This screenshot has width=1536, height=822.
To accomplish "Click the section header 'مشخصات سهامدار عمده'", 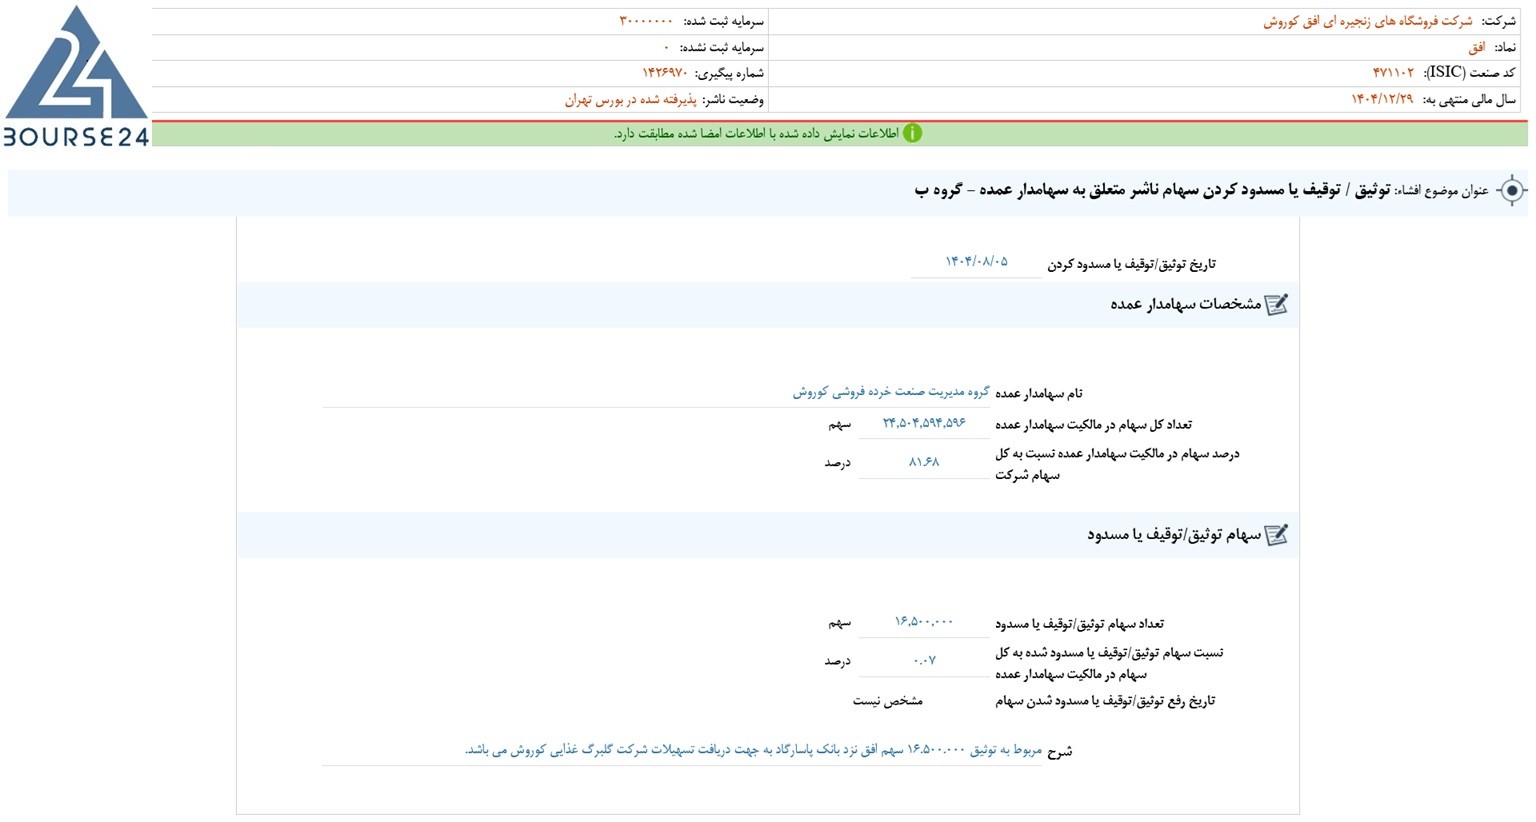I will point(1186,304).
